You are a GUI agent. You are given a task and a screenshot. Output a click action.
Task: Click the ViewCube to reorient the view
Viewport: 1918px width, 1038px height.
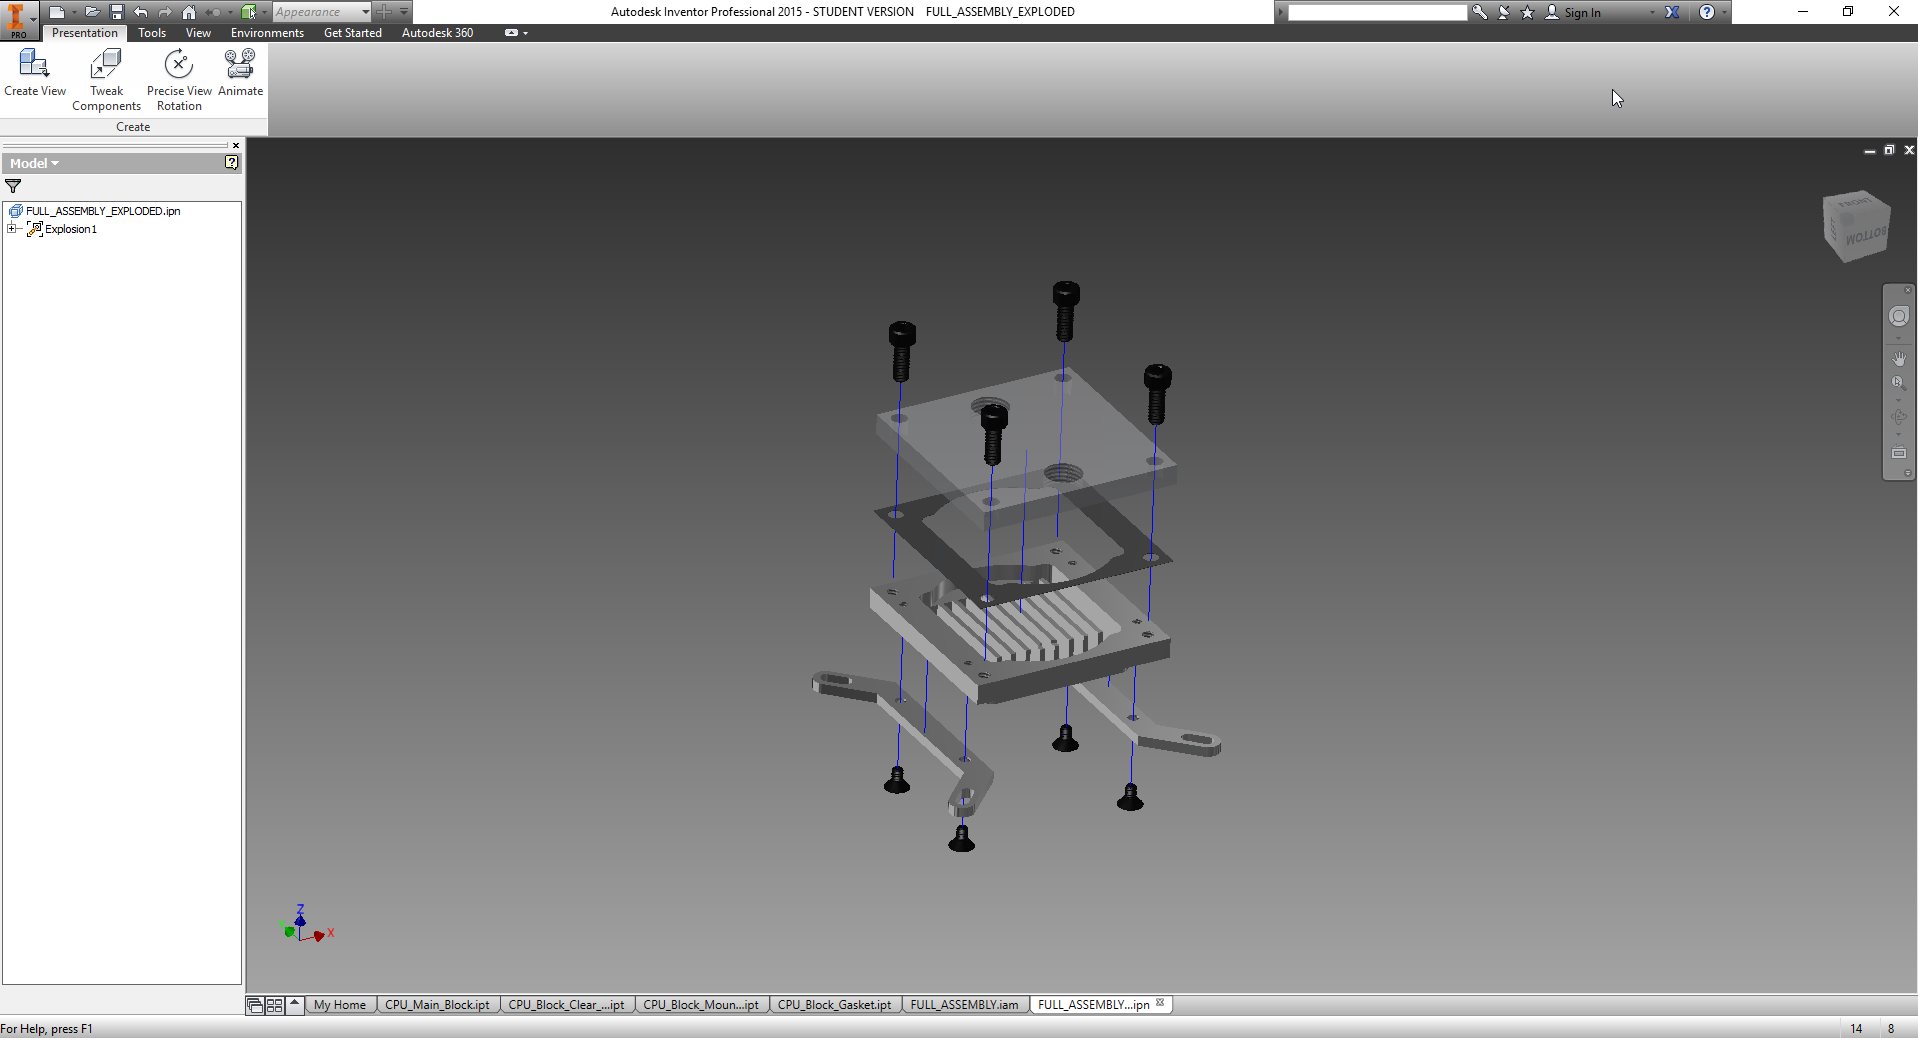[1856, 226]
